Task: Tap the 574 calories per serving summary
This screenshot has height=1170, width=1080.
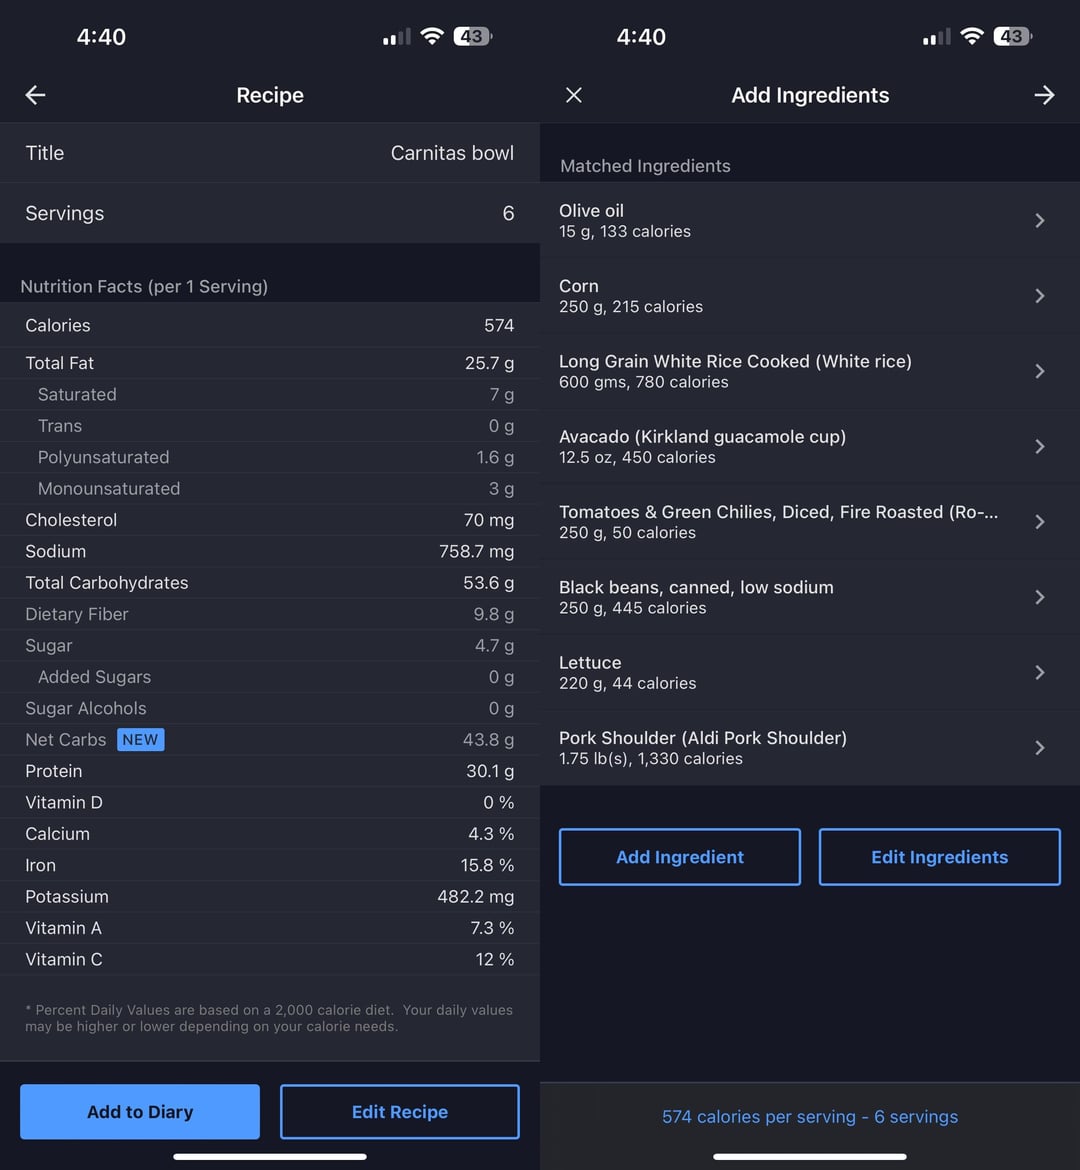Action: click(x=810, y=1116)
